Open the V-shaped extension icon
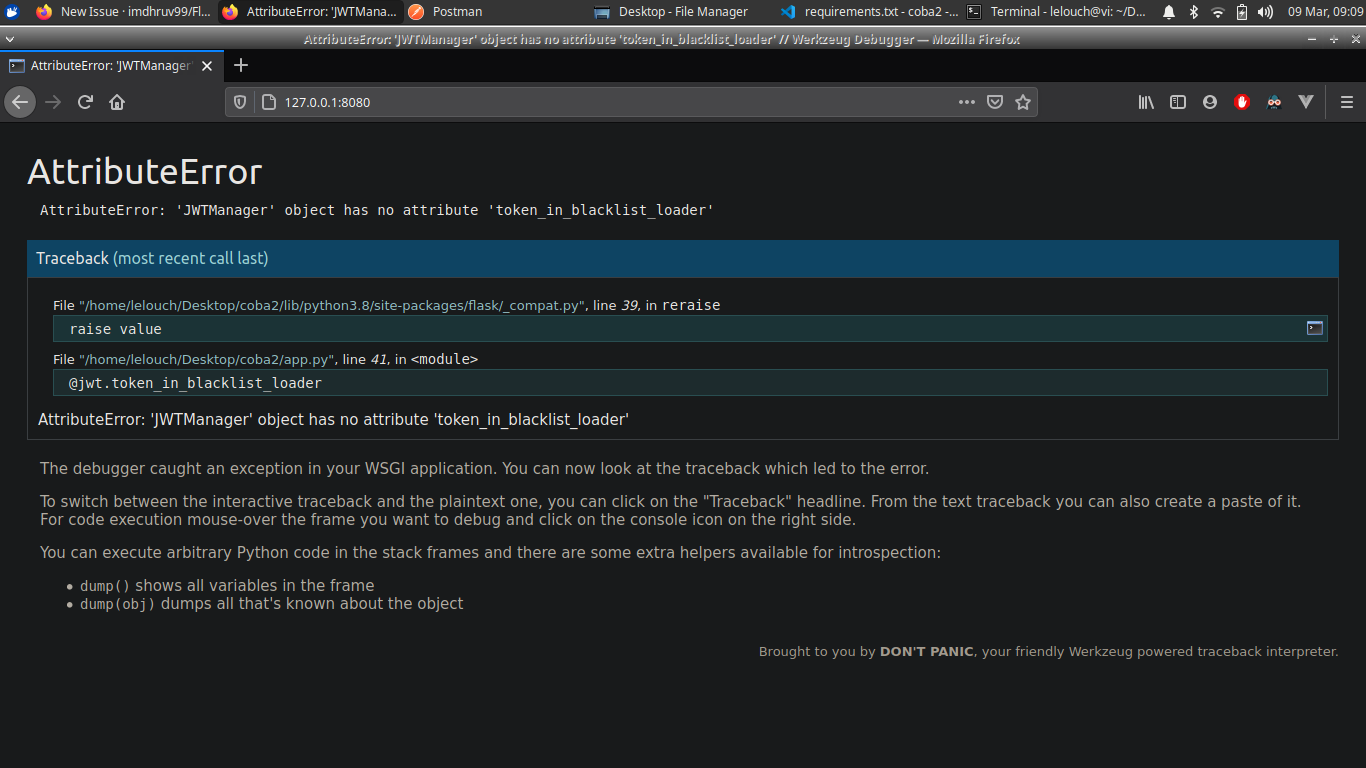This screenshot has height=768, width=1366. [x=1306, y=101]
